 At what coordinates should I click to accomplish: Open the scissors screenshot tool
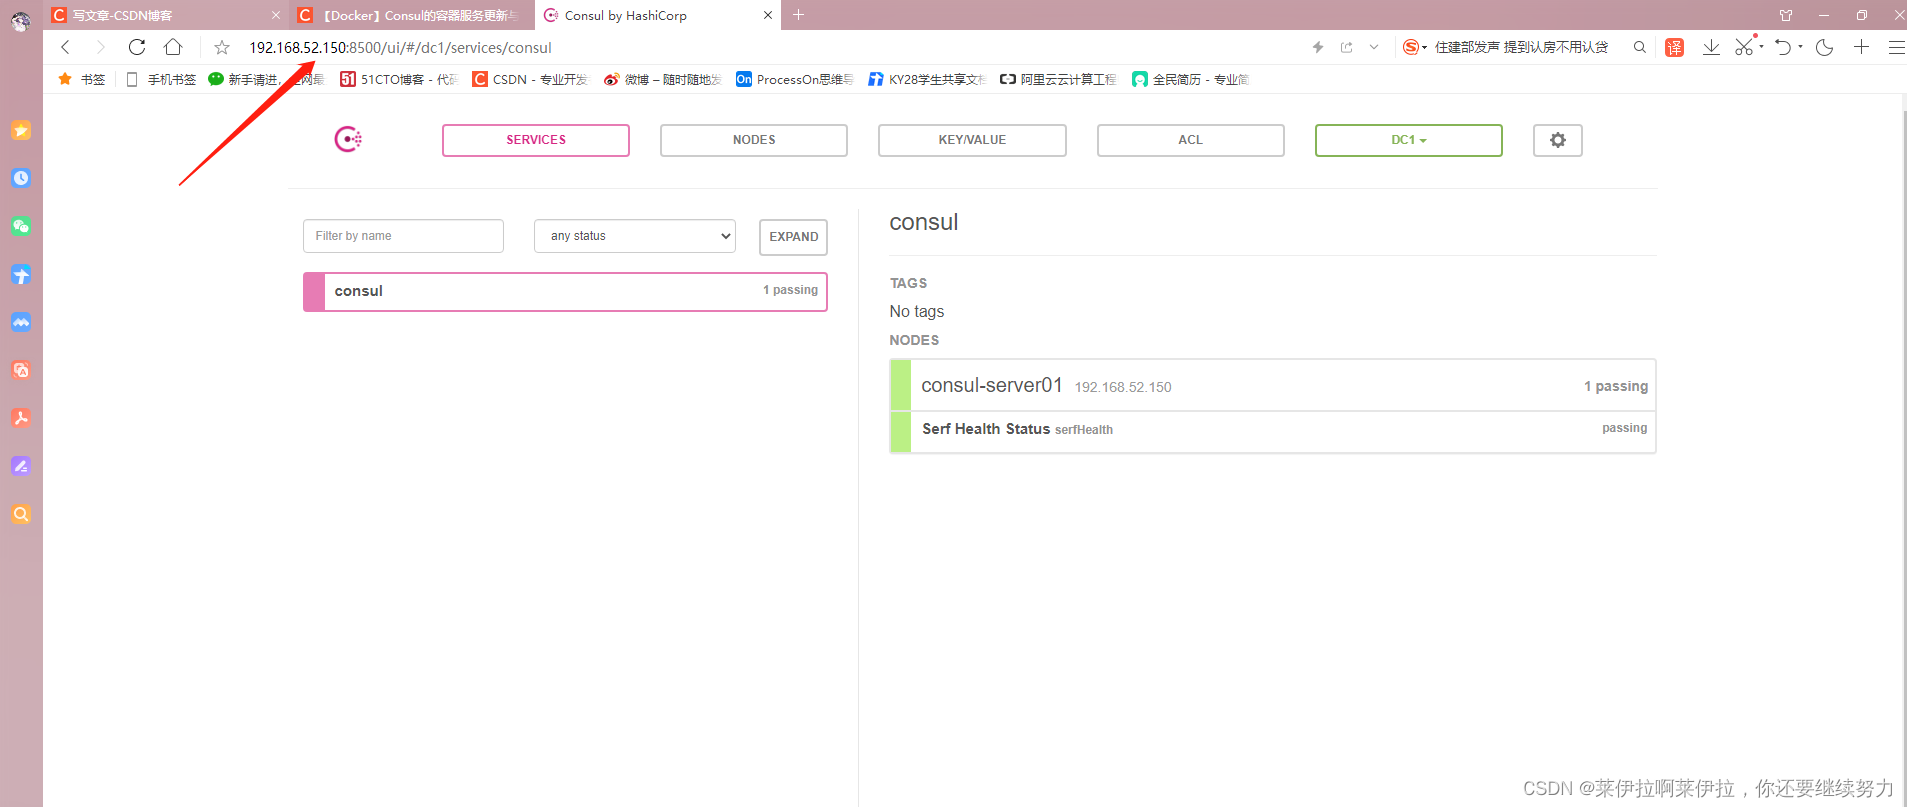point(1745,46)
